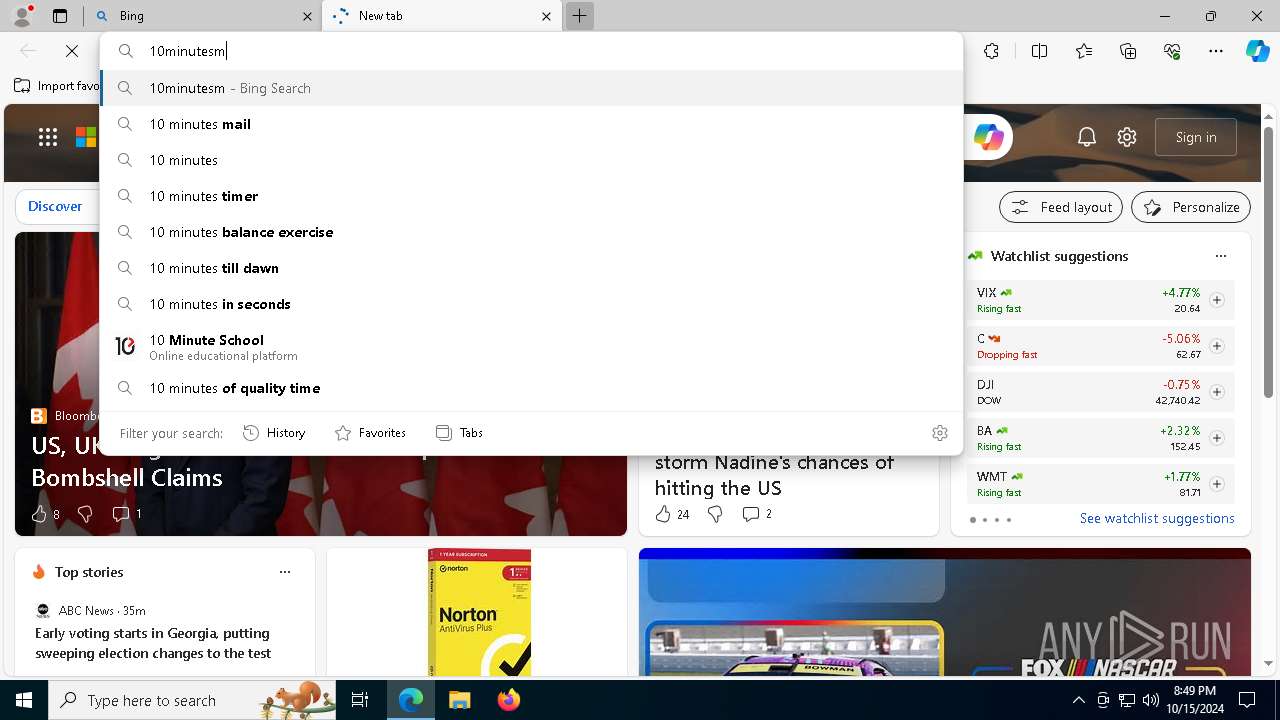The width and height of the screenshot is (1280, 720).
Task: Select the Discover feed tab
Action: 55,206
